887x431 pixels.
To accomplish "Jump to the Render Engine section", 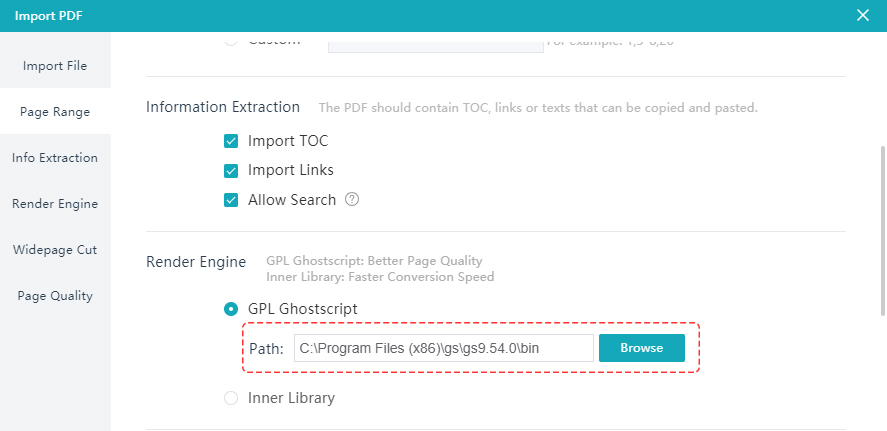I will 55,204.
